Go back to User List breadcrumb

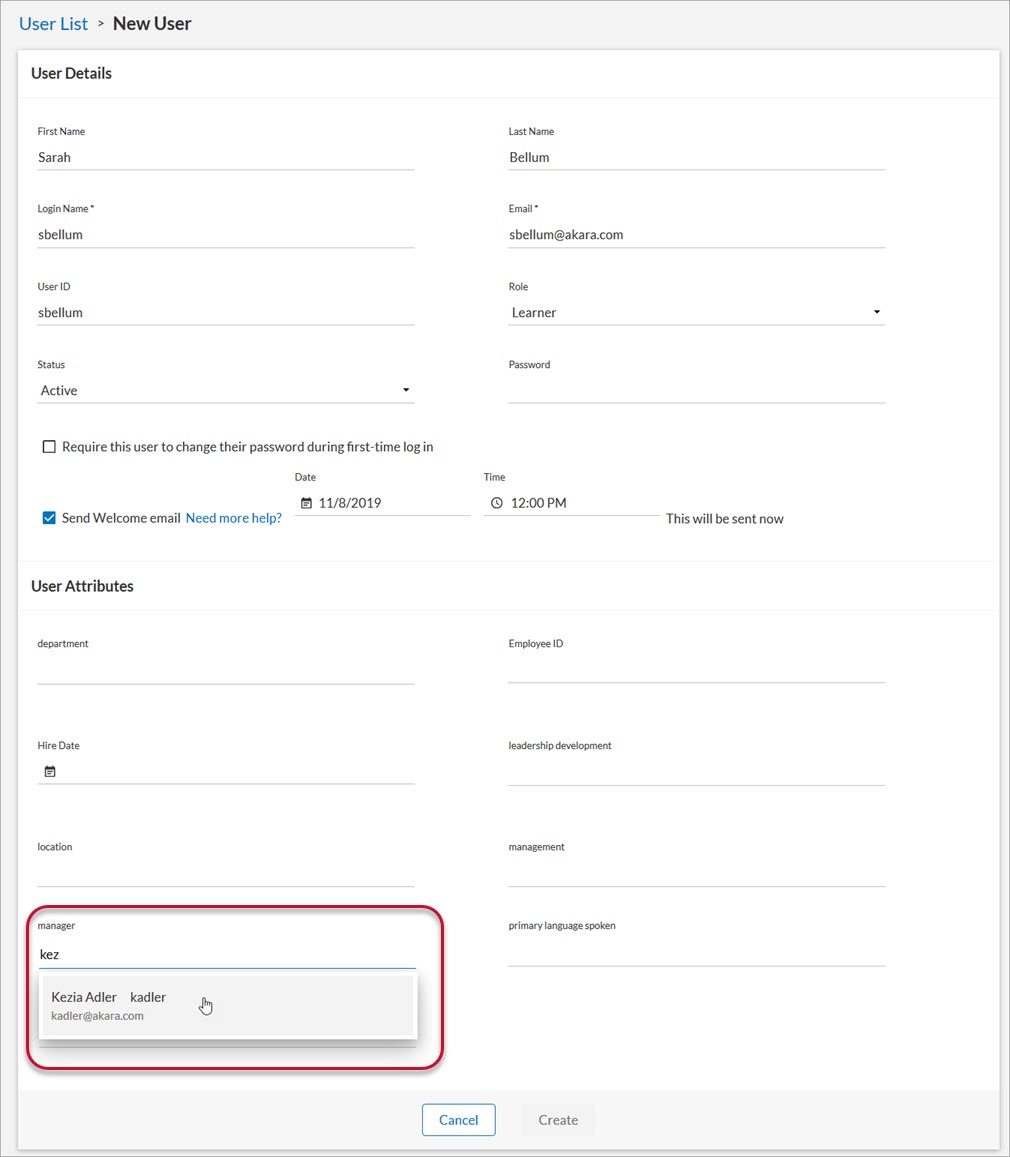coord(53,23)
